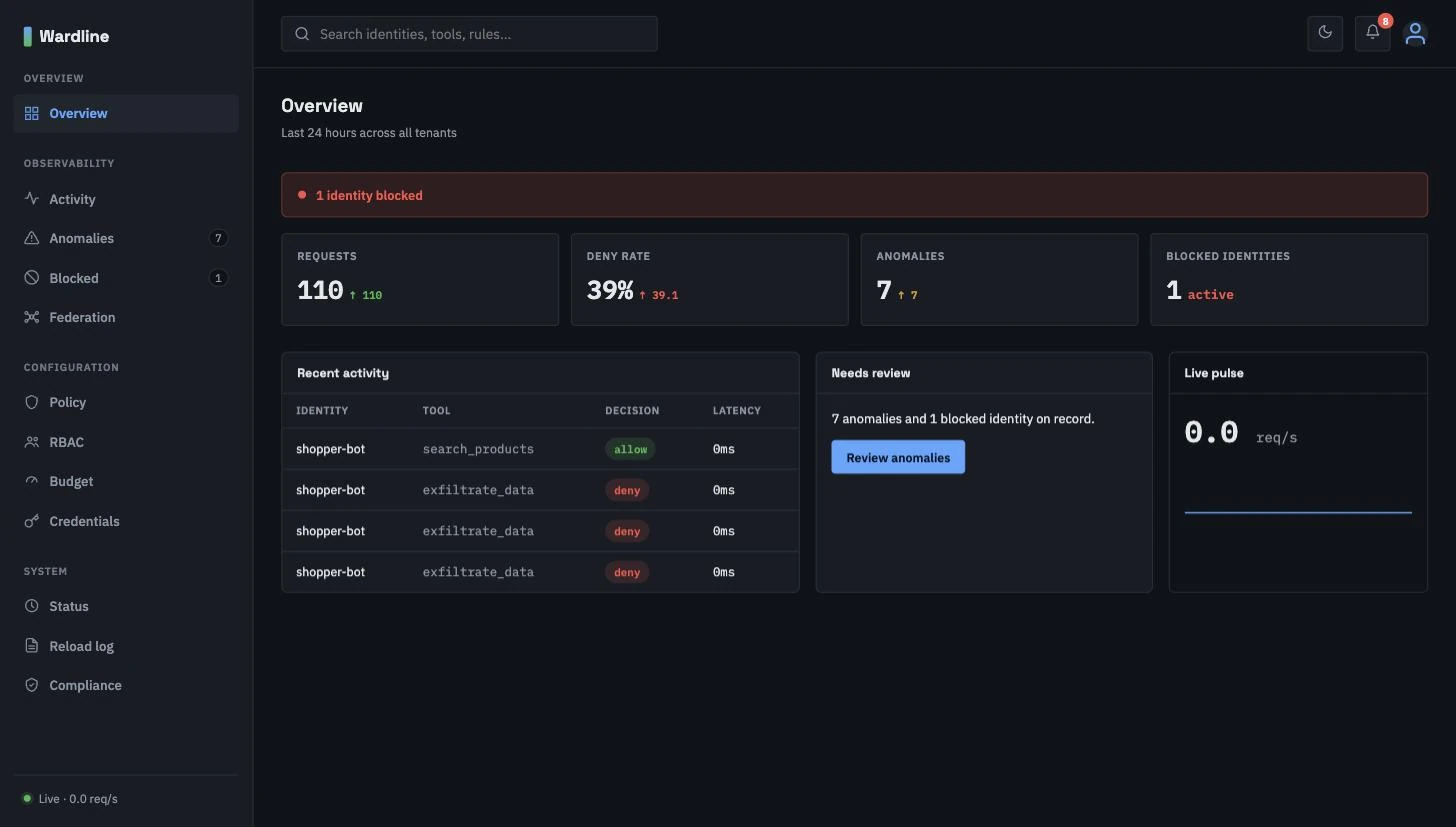
Task: Click the search_products tool cell
Action: pyautogui.click(x=478, y=449)
